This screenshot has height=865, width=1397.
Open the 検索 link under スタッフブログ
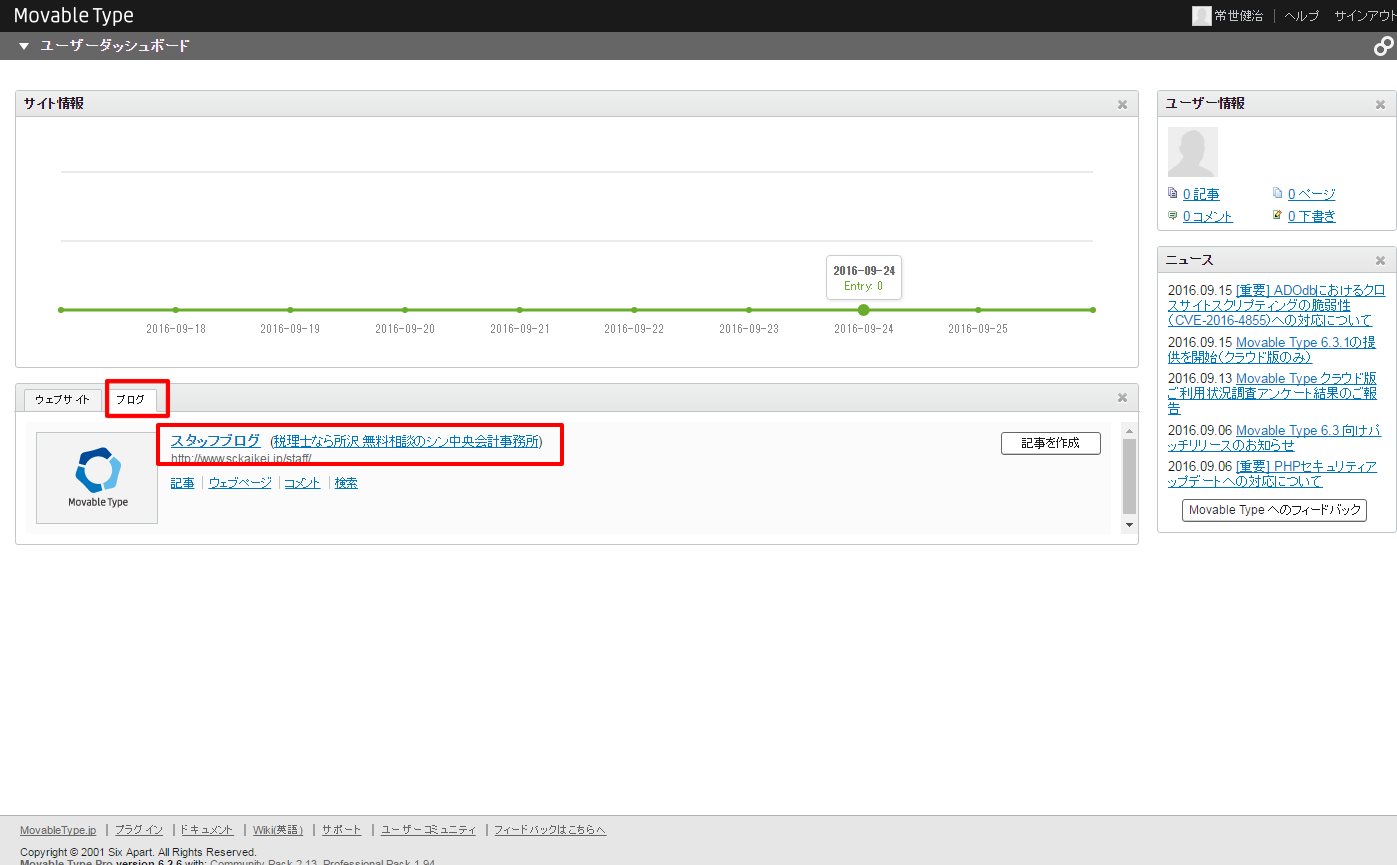346,483
